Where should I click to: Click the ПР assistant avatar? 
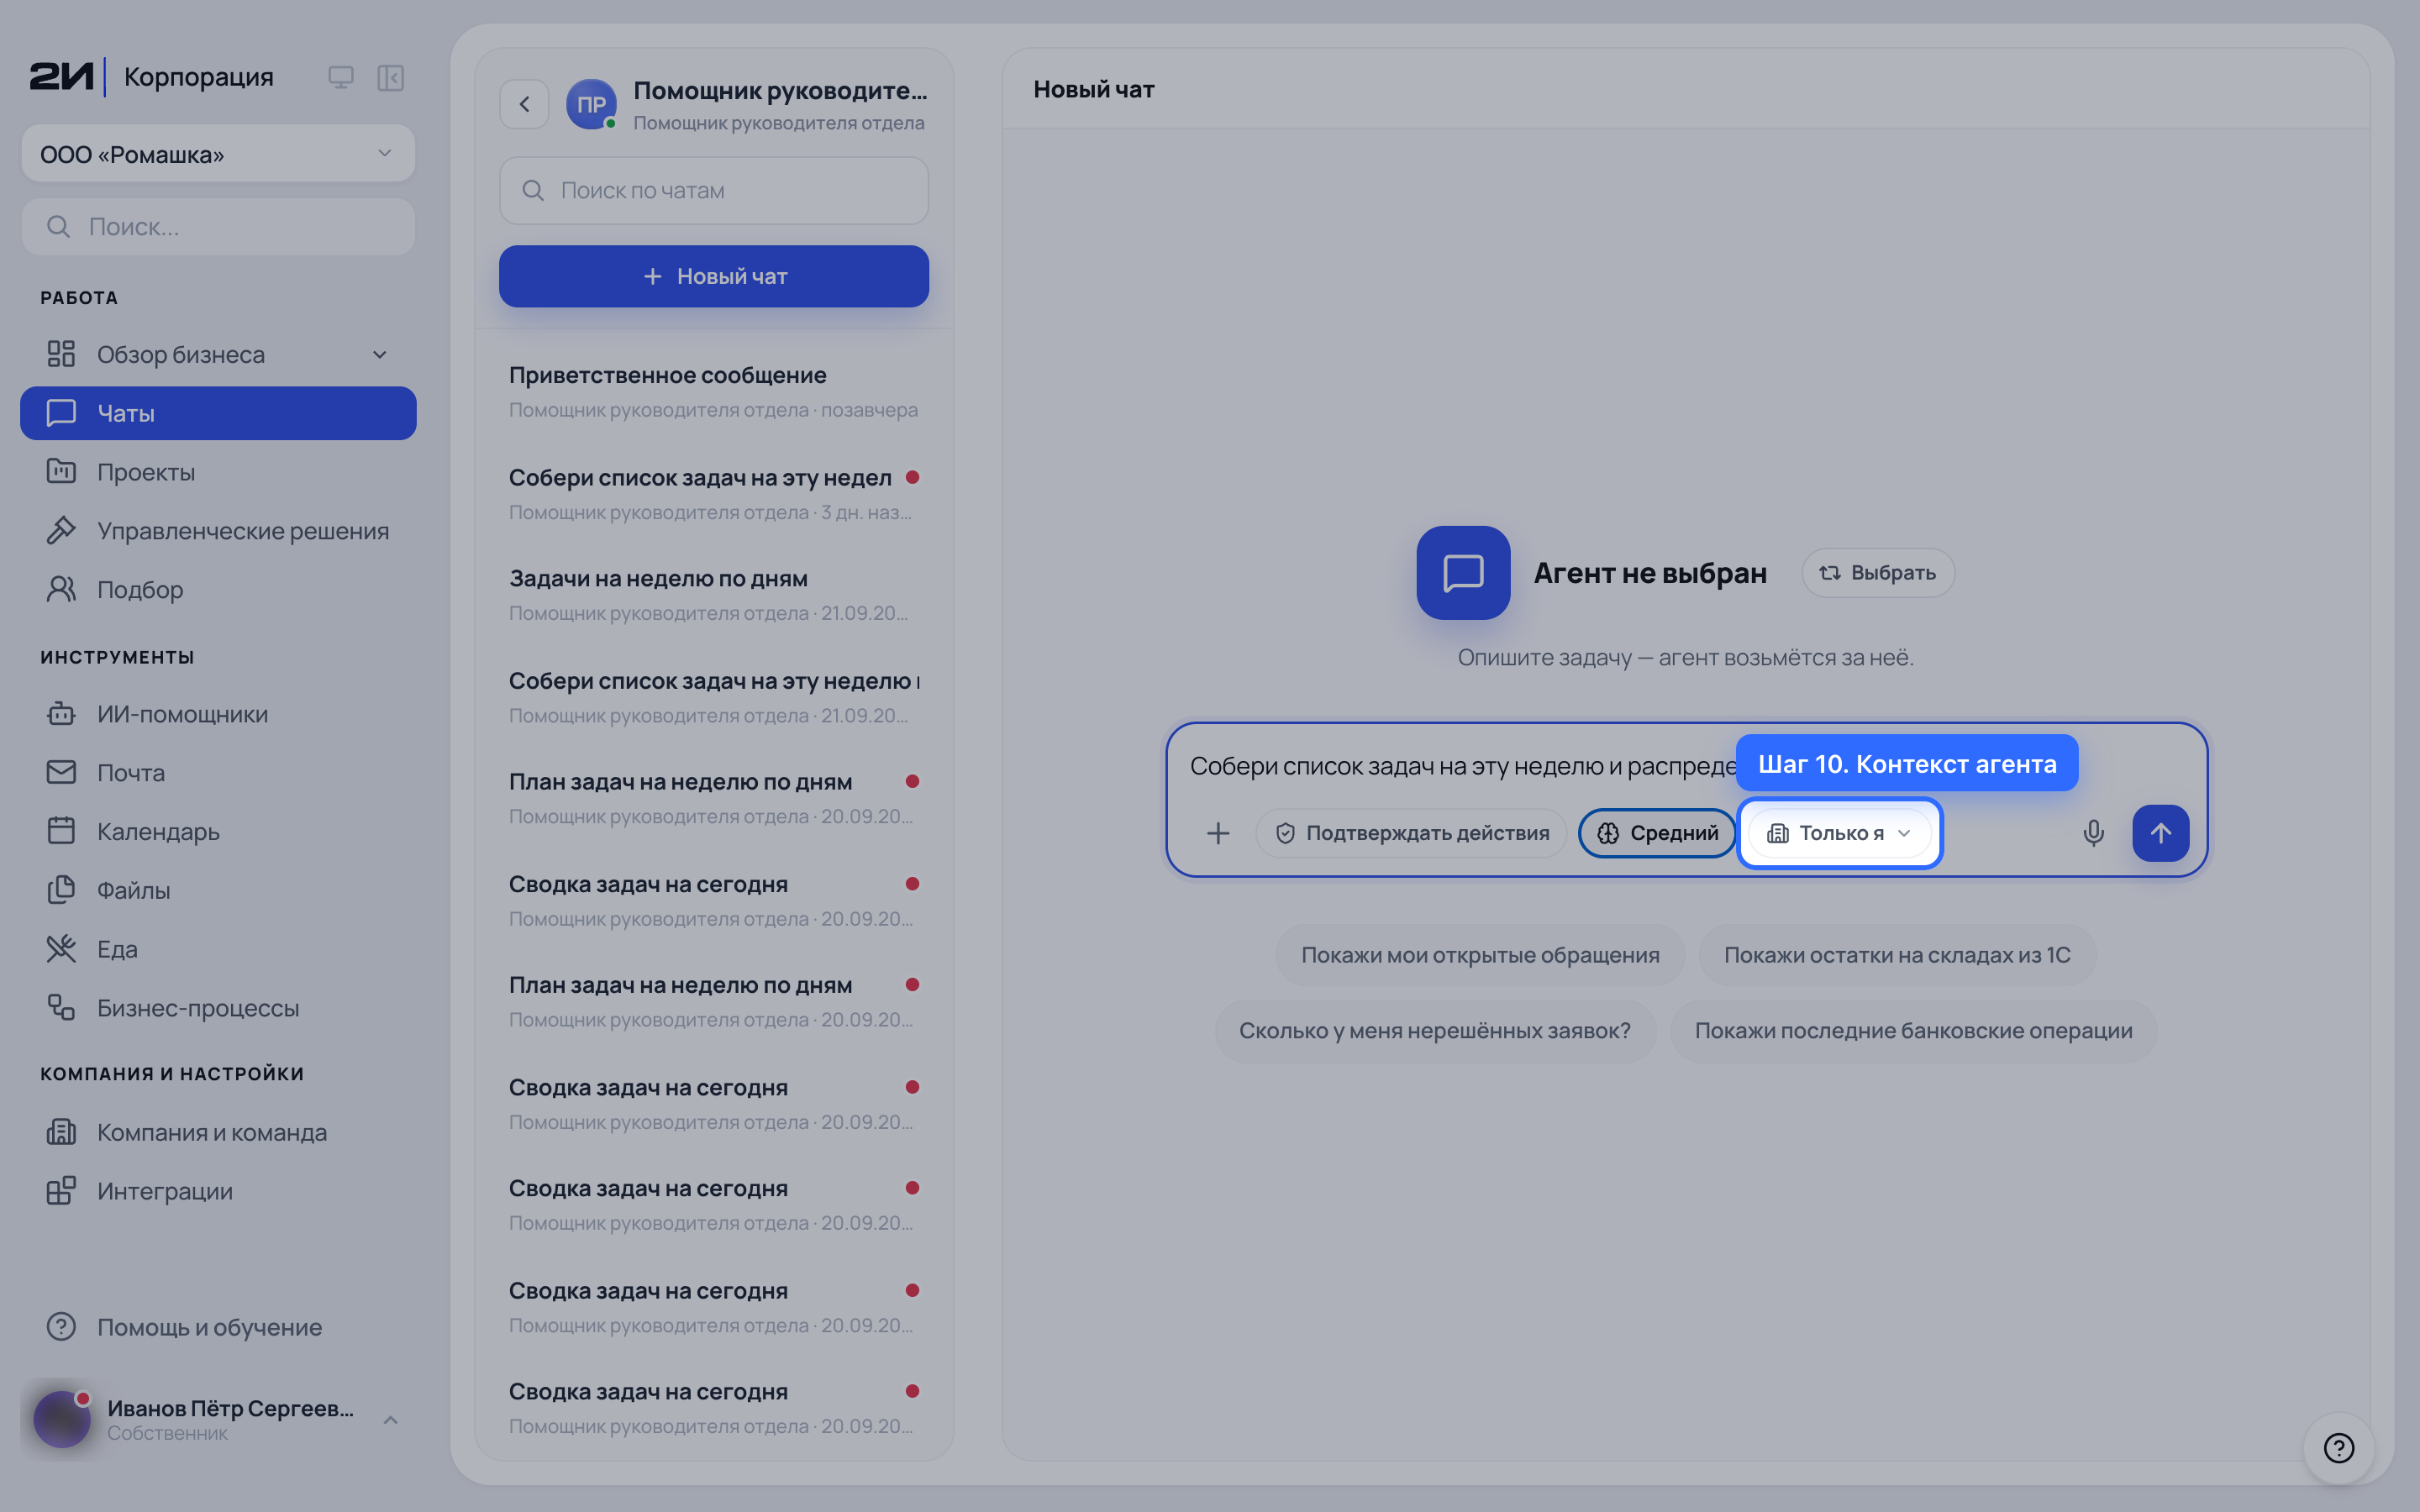(591, 104)
